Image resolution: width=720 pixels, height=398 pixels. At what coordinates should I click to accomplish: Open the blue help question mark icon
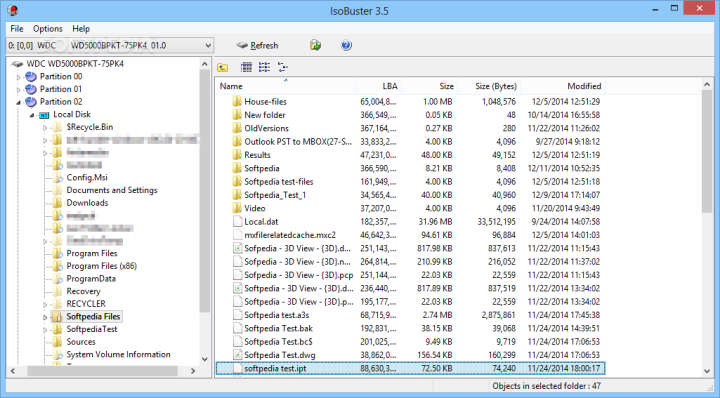(x=346, y=45)
